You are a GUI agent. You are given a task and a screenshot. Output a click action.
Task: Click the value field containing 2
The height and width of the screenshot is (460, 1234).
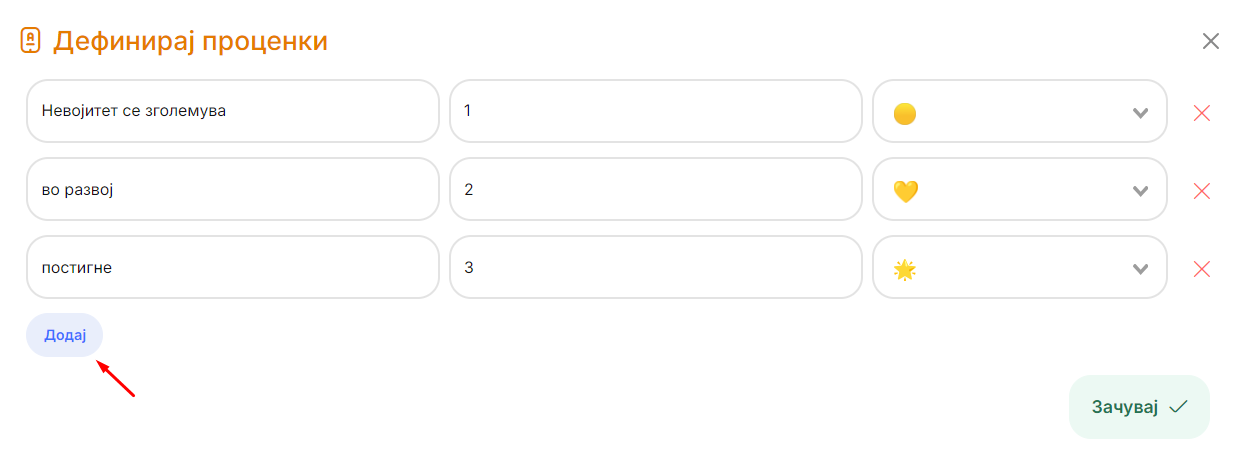655,189
